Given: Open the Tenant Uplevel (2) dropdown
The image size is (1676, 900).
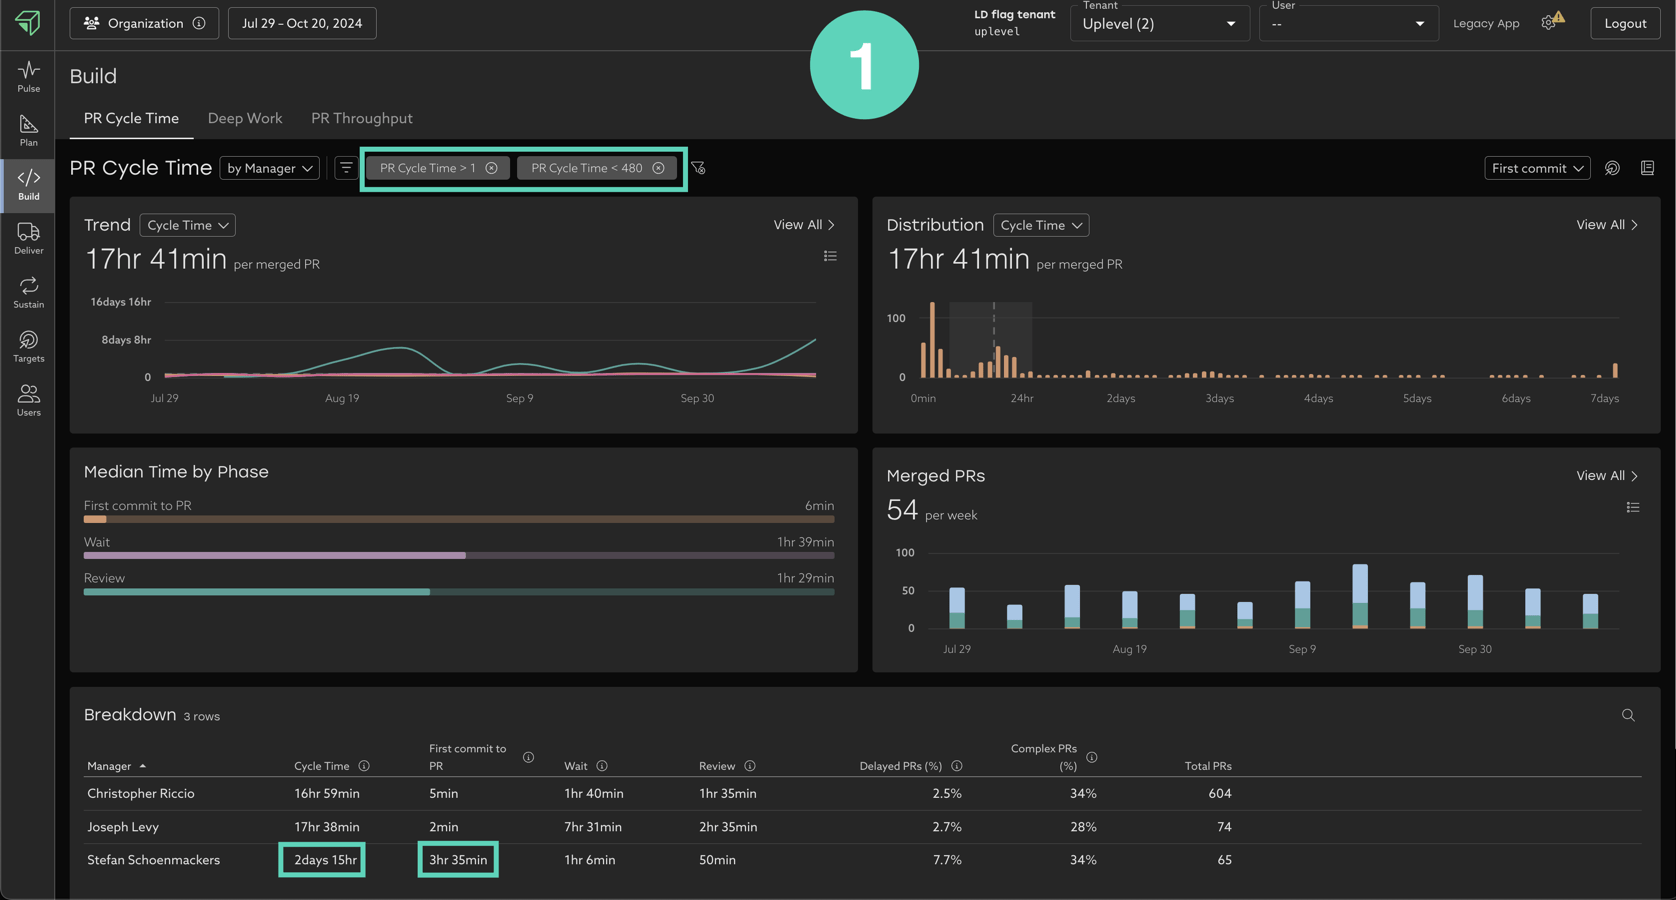Looking at the screenshot, I should (1158, 24).
